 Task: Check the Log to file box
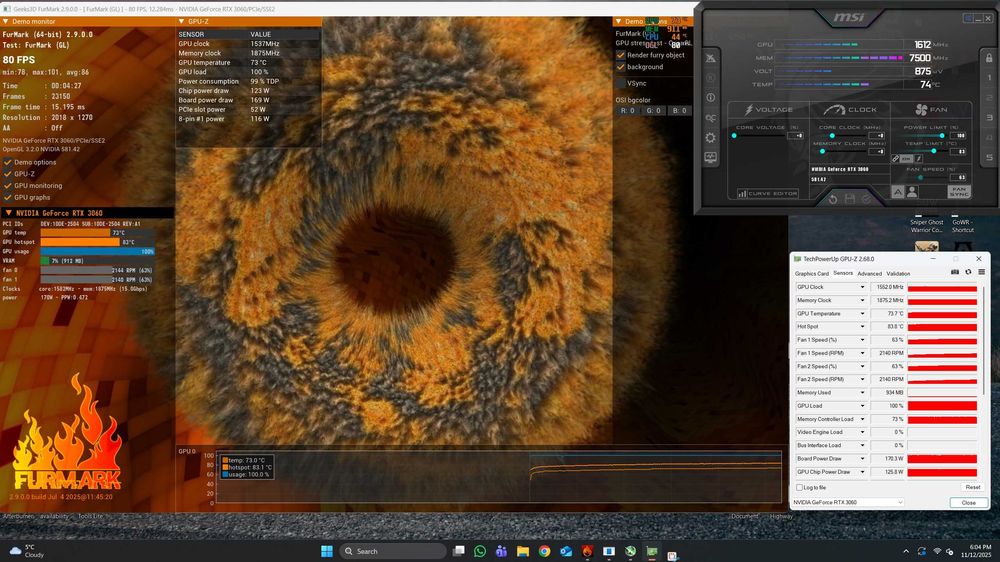(799, 487)
